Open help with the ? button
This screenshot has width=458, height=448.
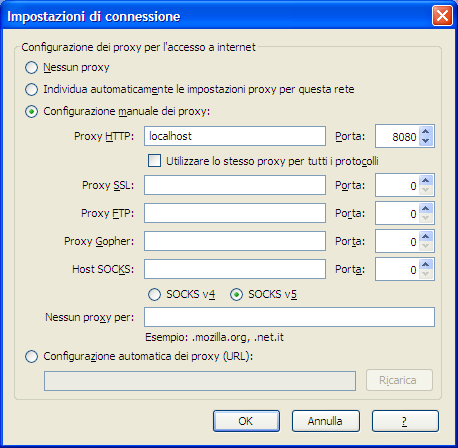pos(405,421)
